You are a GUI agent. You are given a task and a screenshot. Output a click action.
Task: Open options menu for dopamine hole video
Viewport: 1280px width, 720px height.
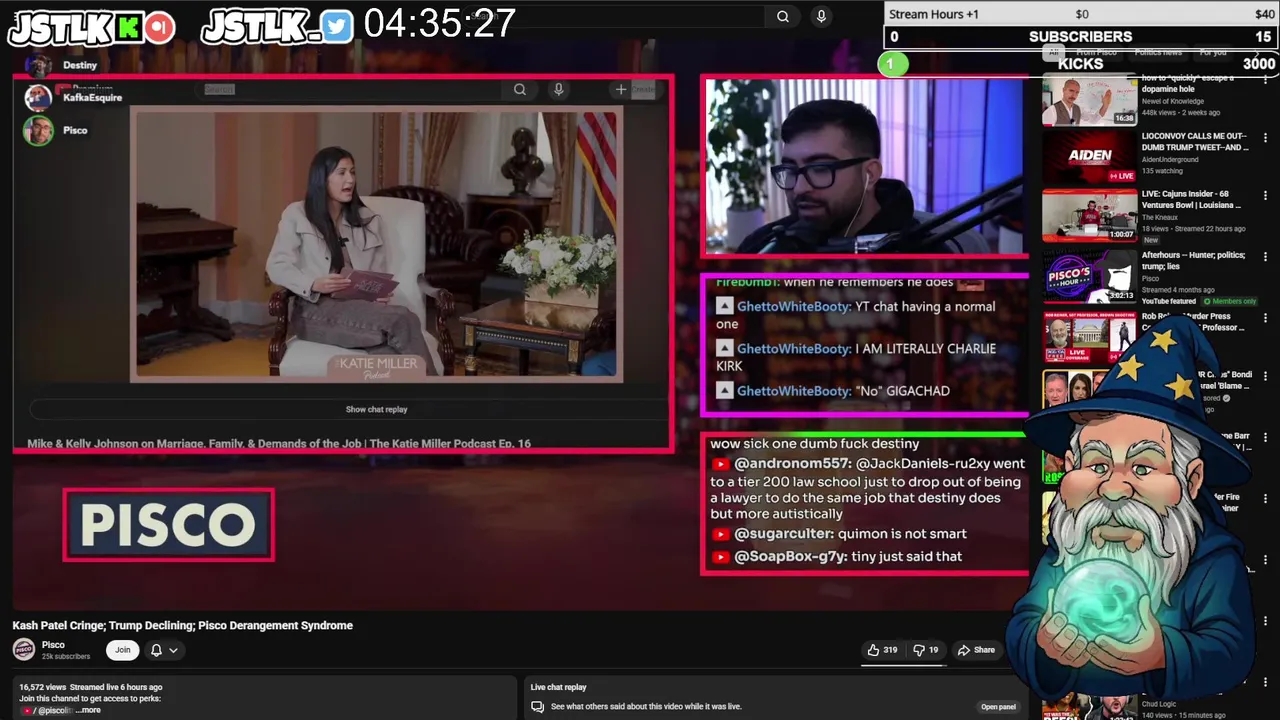(x=1265, y=82)
